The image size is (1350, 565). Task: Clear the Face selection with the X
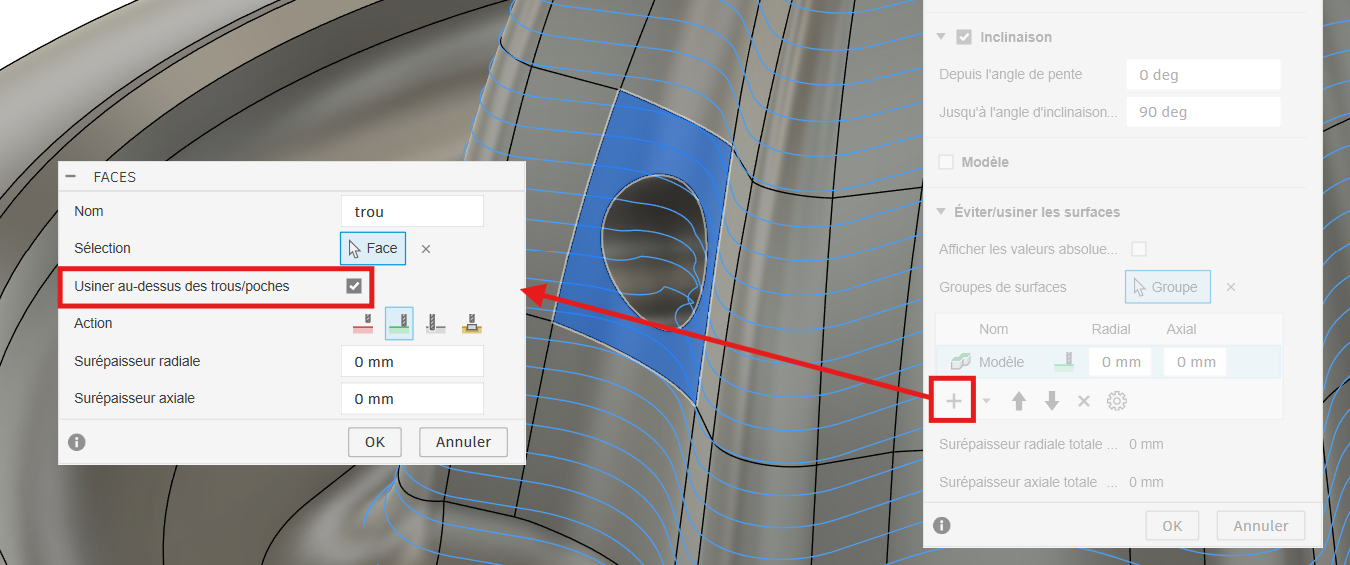pos(426,249)
